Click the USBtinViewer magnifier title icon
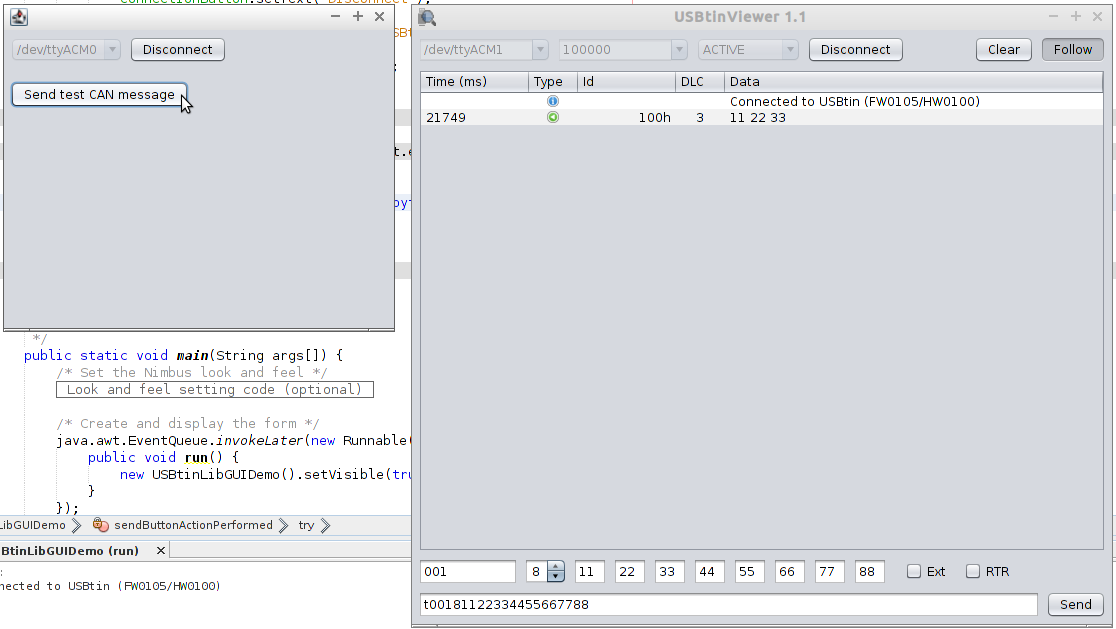Image resolution: width=1116 pixels, height=629 pixels. click(x=427, y=17)
